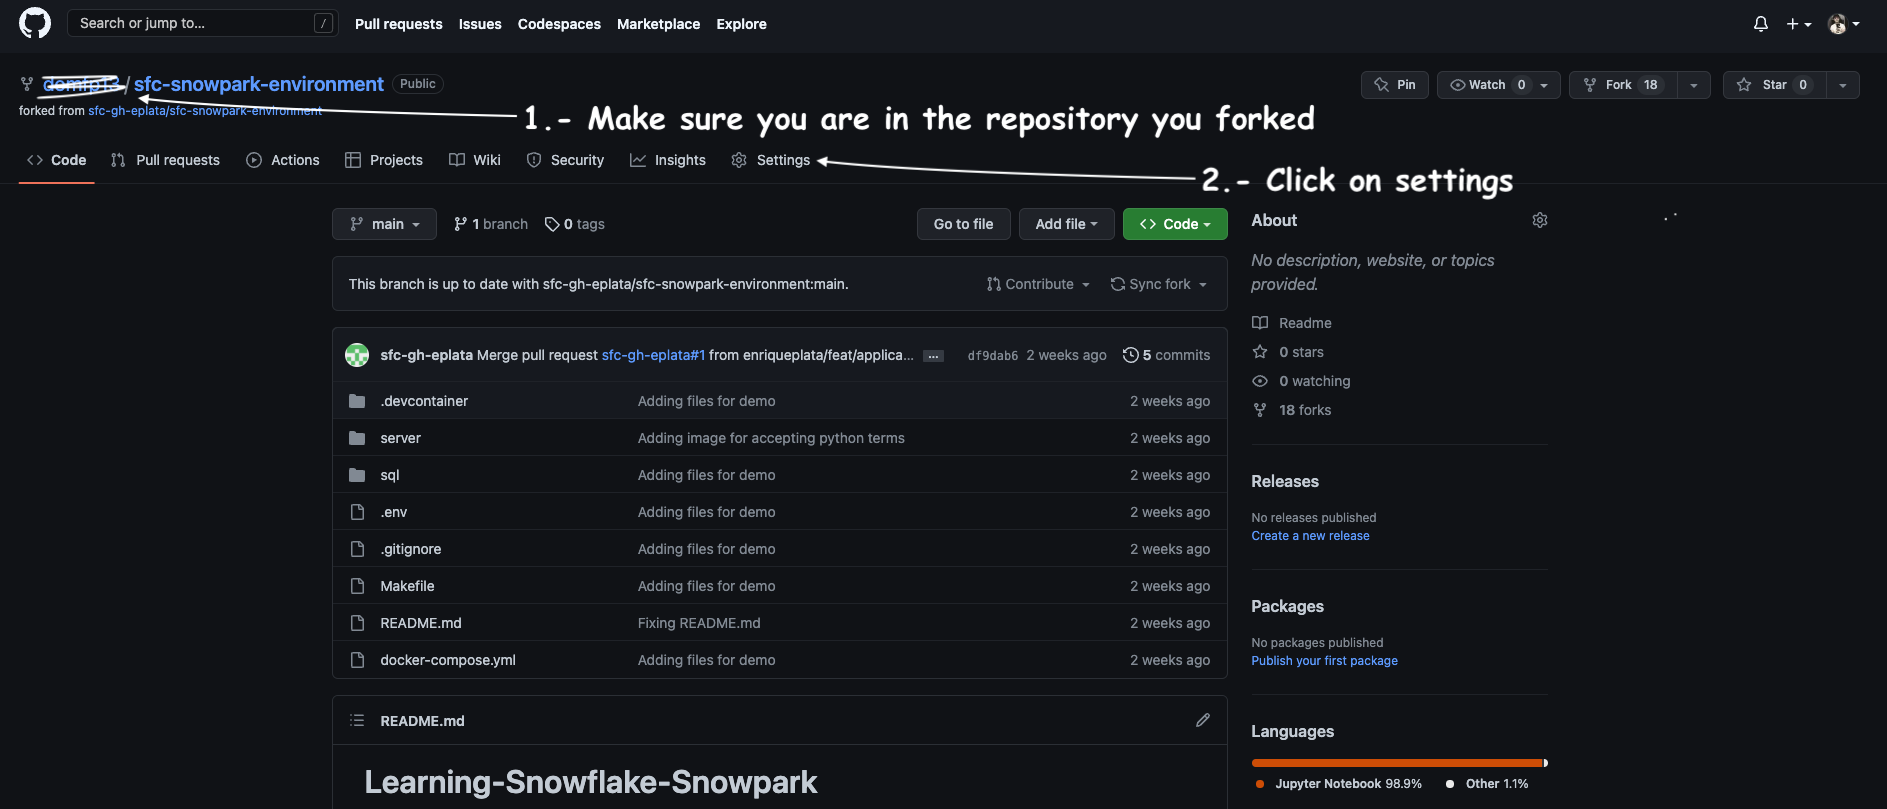View the 5 commits history
This screenshot has width=1887, height=809.
(x=1166, y=355)
